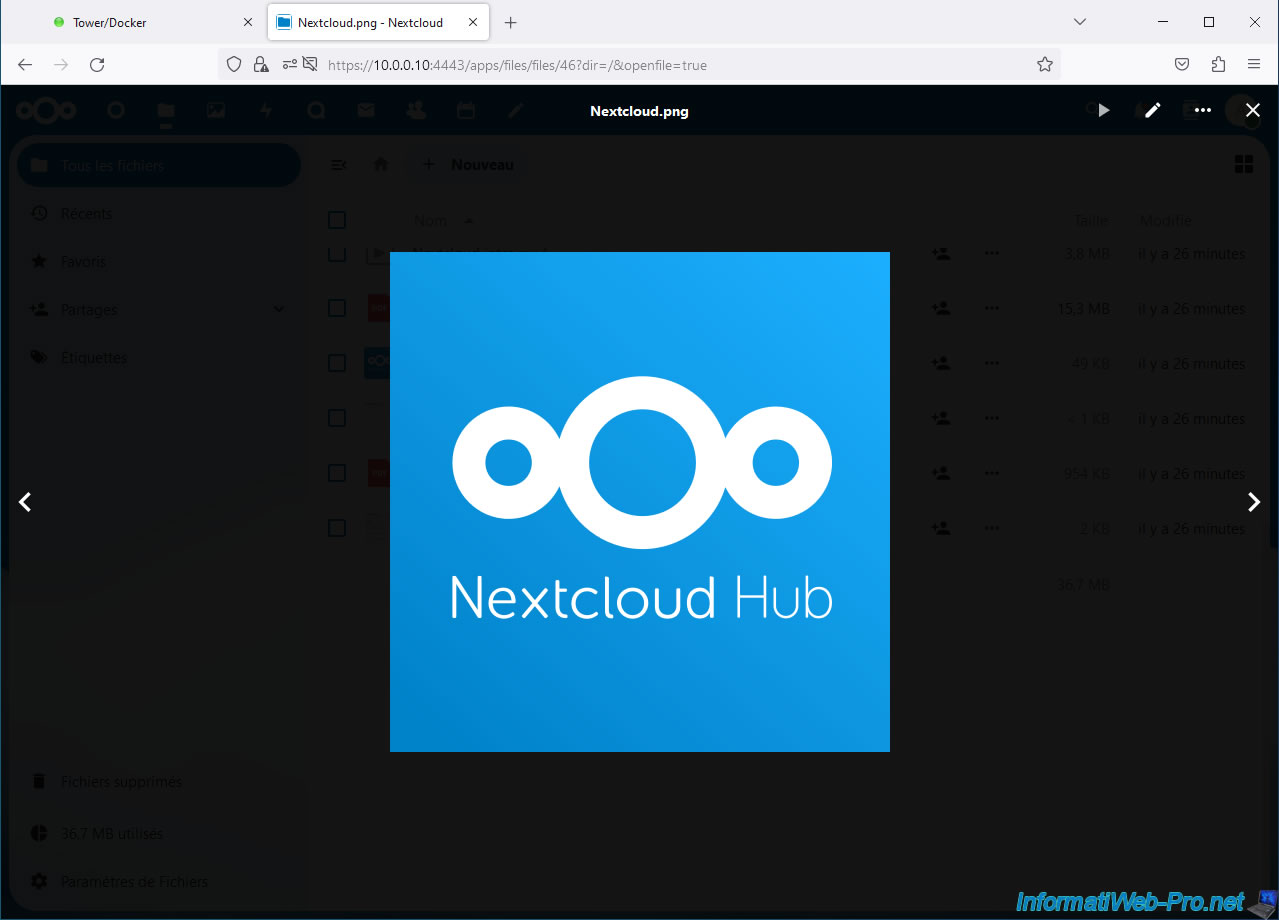
Task: Expand the Partages section chevron
Action: pyautogui.click(x=279, y=309)
